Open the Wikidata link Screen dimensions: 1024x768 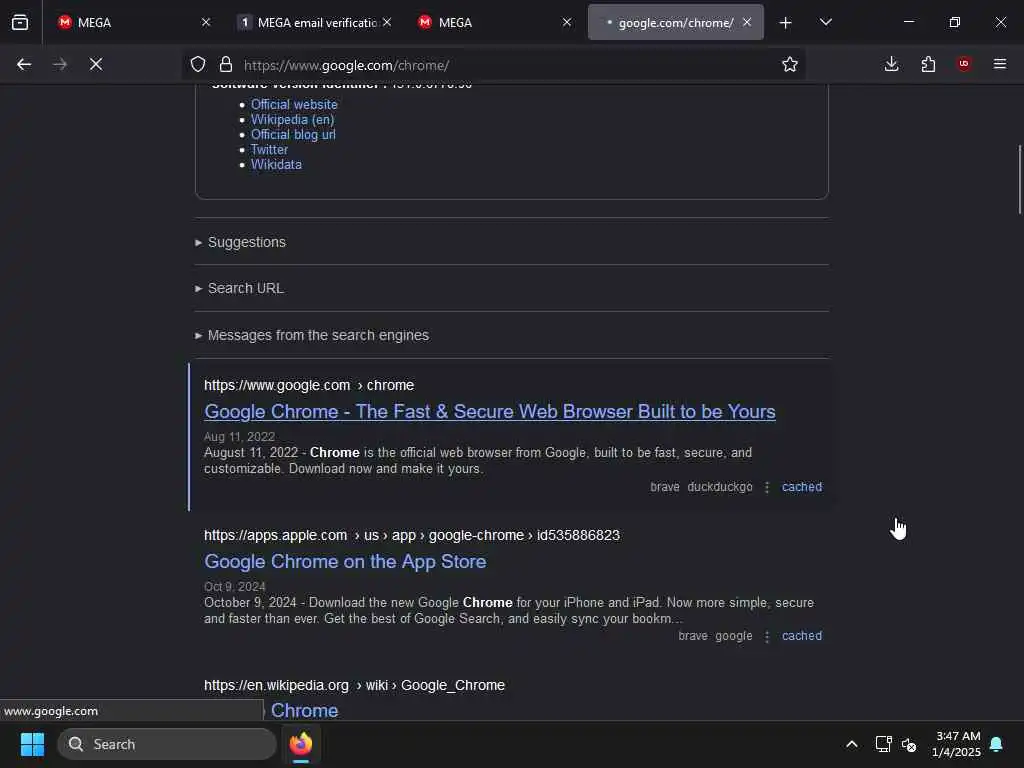click(276, 165)
